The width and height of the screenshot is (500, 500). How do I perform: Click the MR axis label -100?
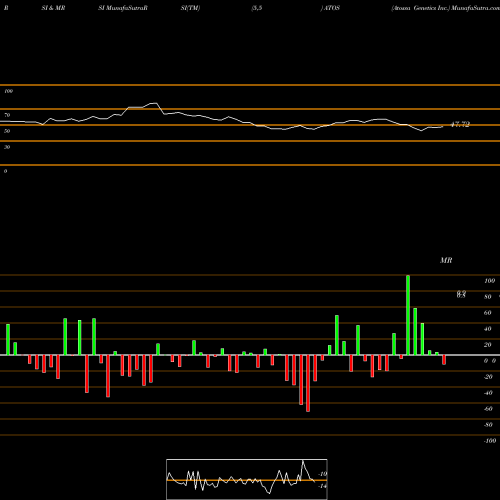point(490,441)
